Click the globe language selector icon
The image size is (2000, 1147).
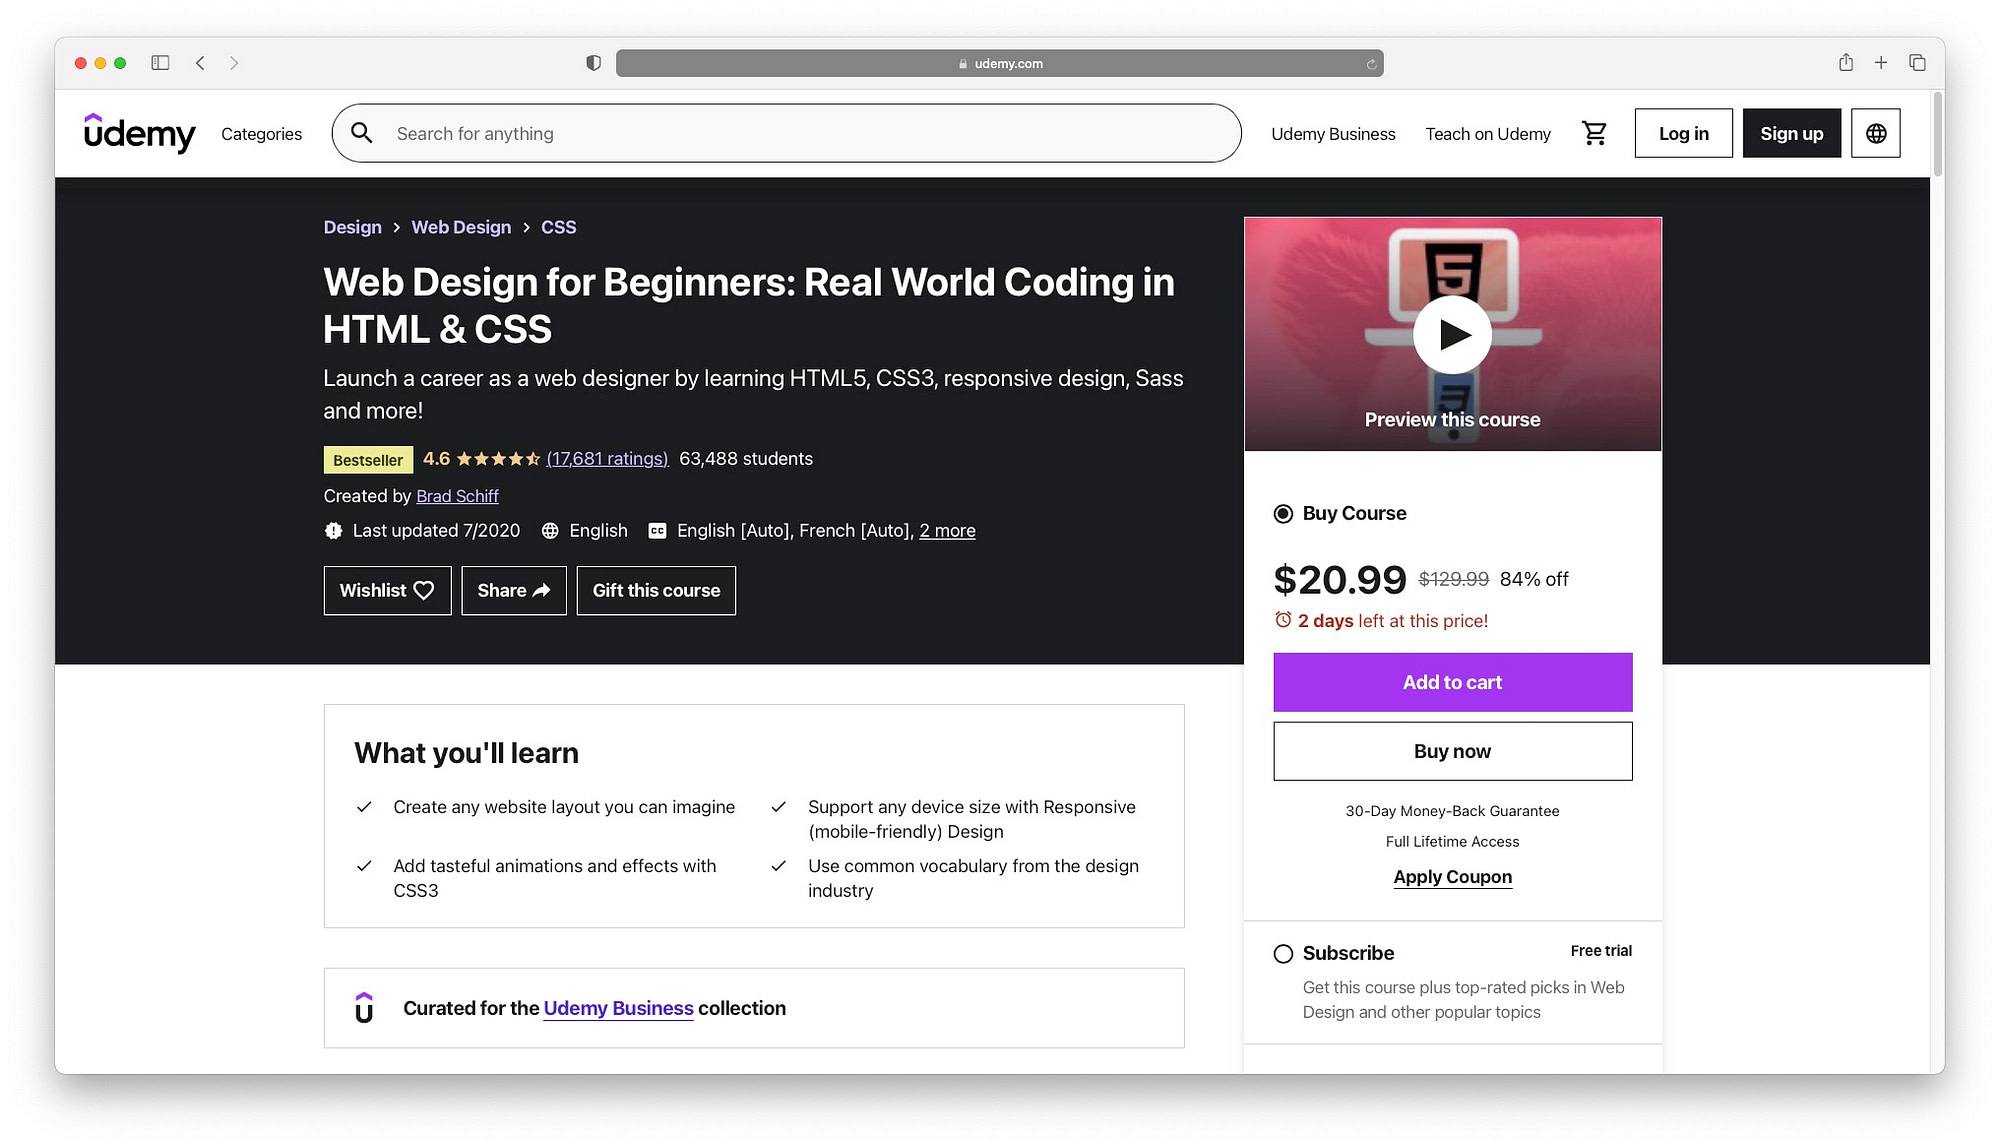[x=1875, y=133]
